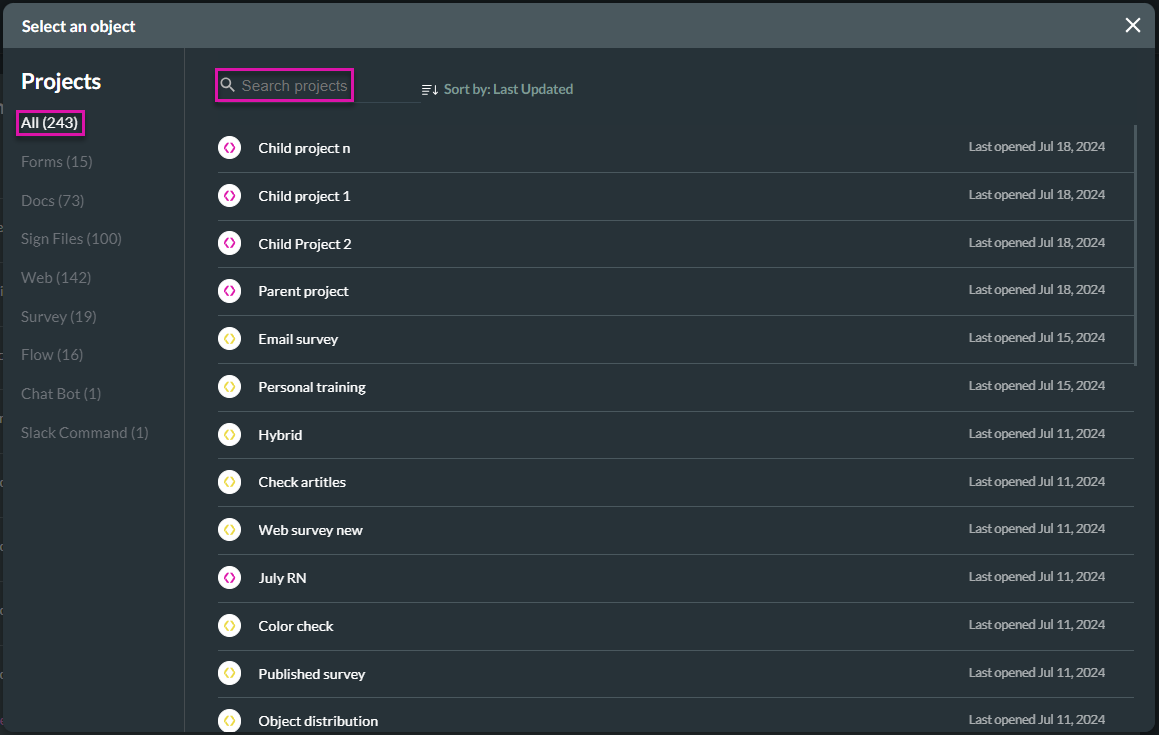The width and height of the screenshot is (1159, 735).
Task: Expand the Forms (15) category
Action: pos(56,161)
